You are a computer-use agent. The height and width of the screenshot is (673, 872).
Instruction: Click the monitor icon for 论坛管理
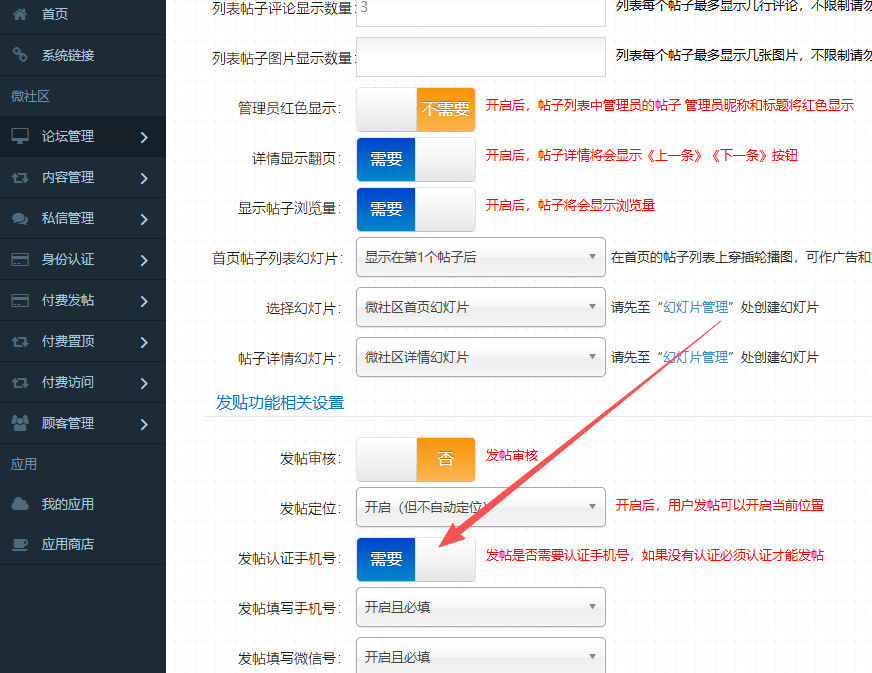pos(20,136)
